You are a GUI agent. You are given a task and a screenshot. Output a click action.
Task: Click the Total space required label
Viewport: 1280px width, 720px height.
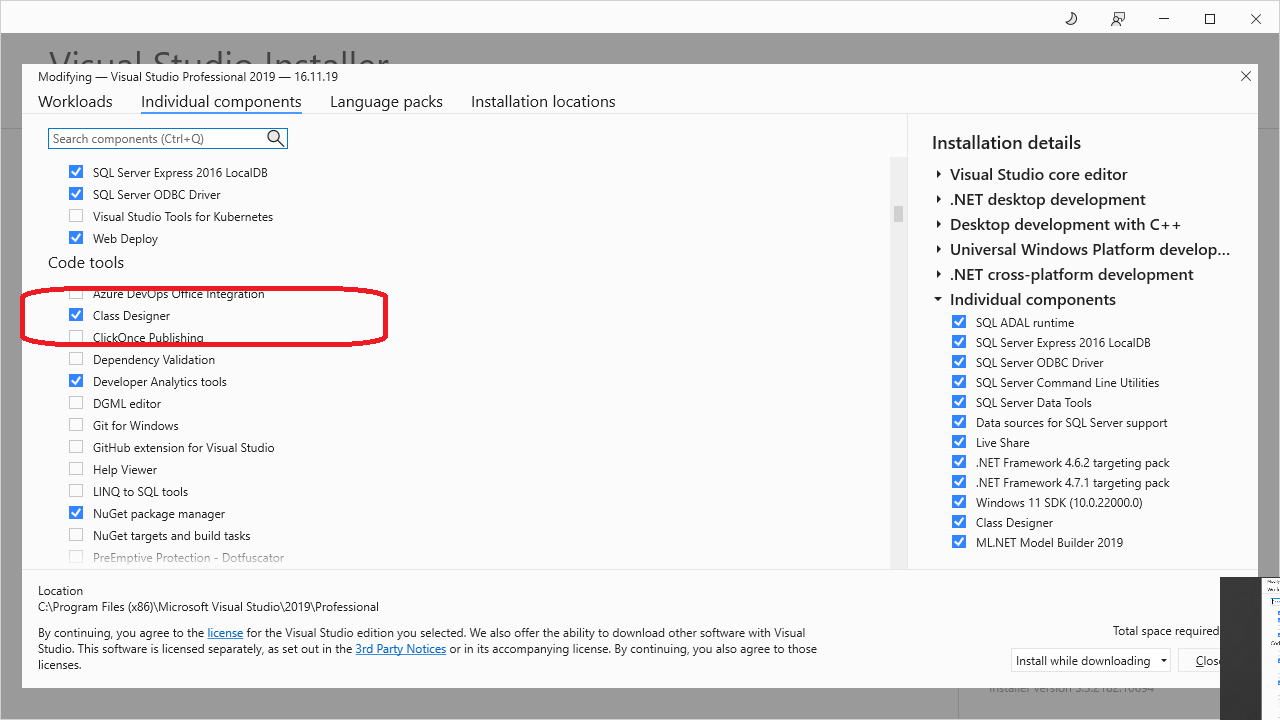click(x=1166, y=631)
